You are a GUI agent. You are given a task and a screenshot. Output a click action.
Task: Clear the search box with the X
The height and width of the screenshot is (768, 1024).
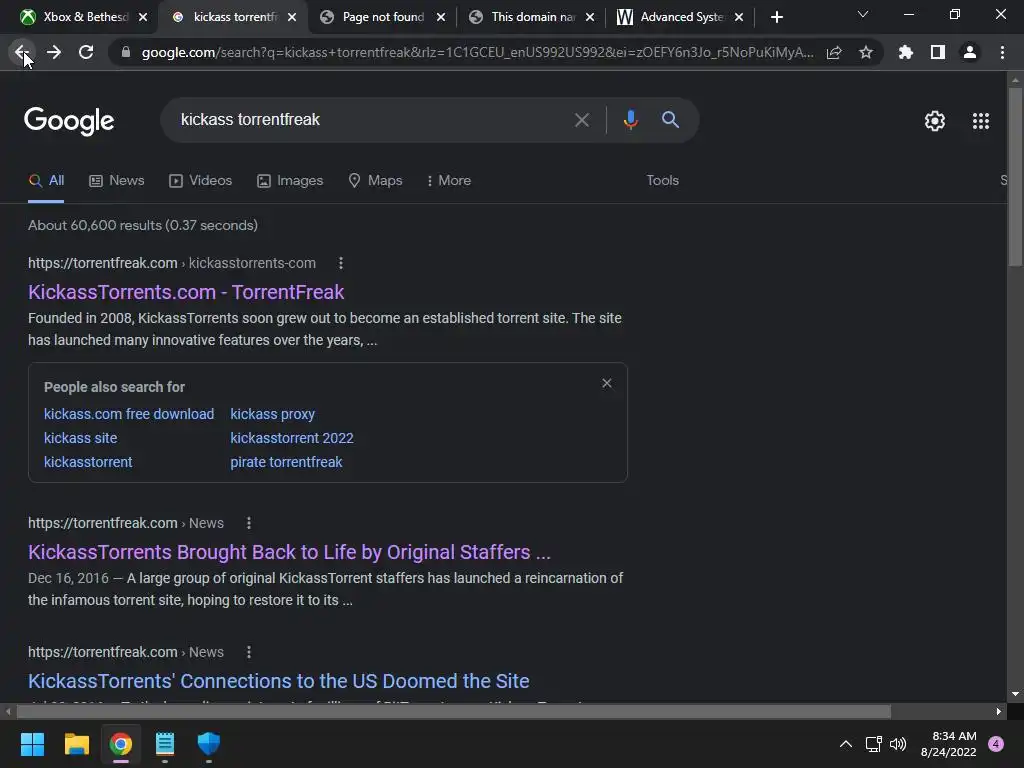pyautogui.click(x=581, y=120)
